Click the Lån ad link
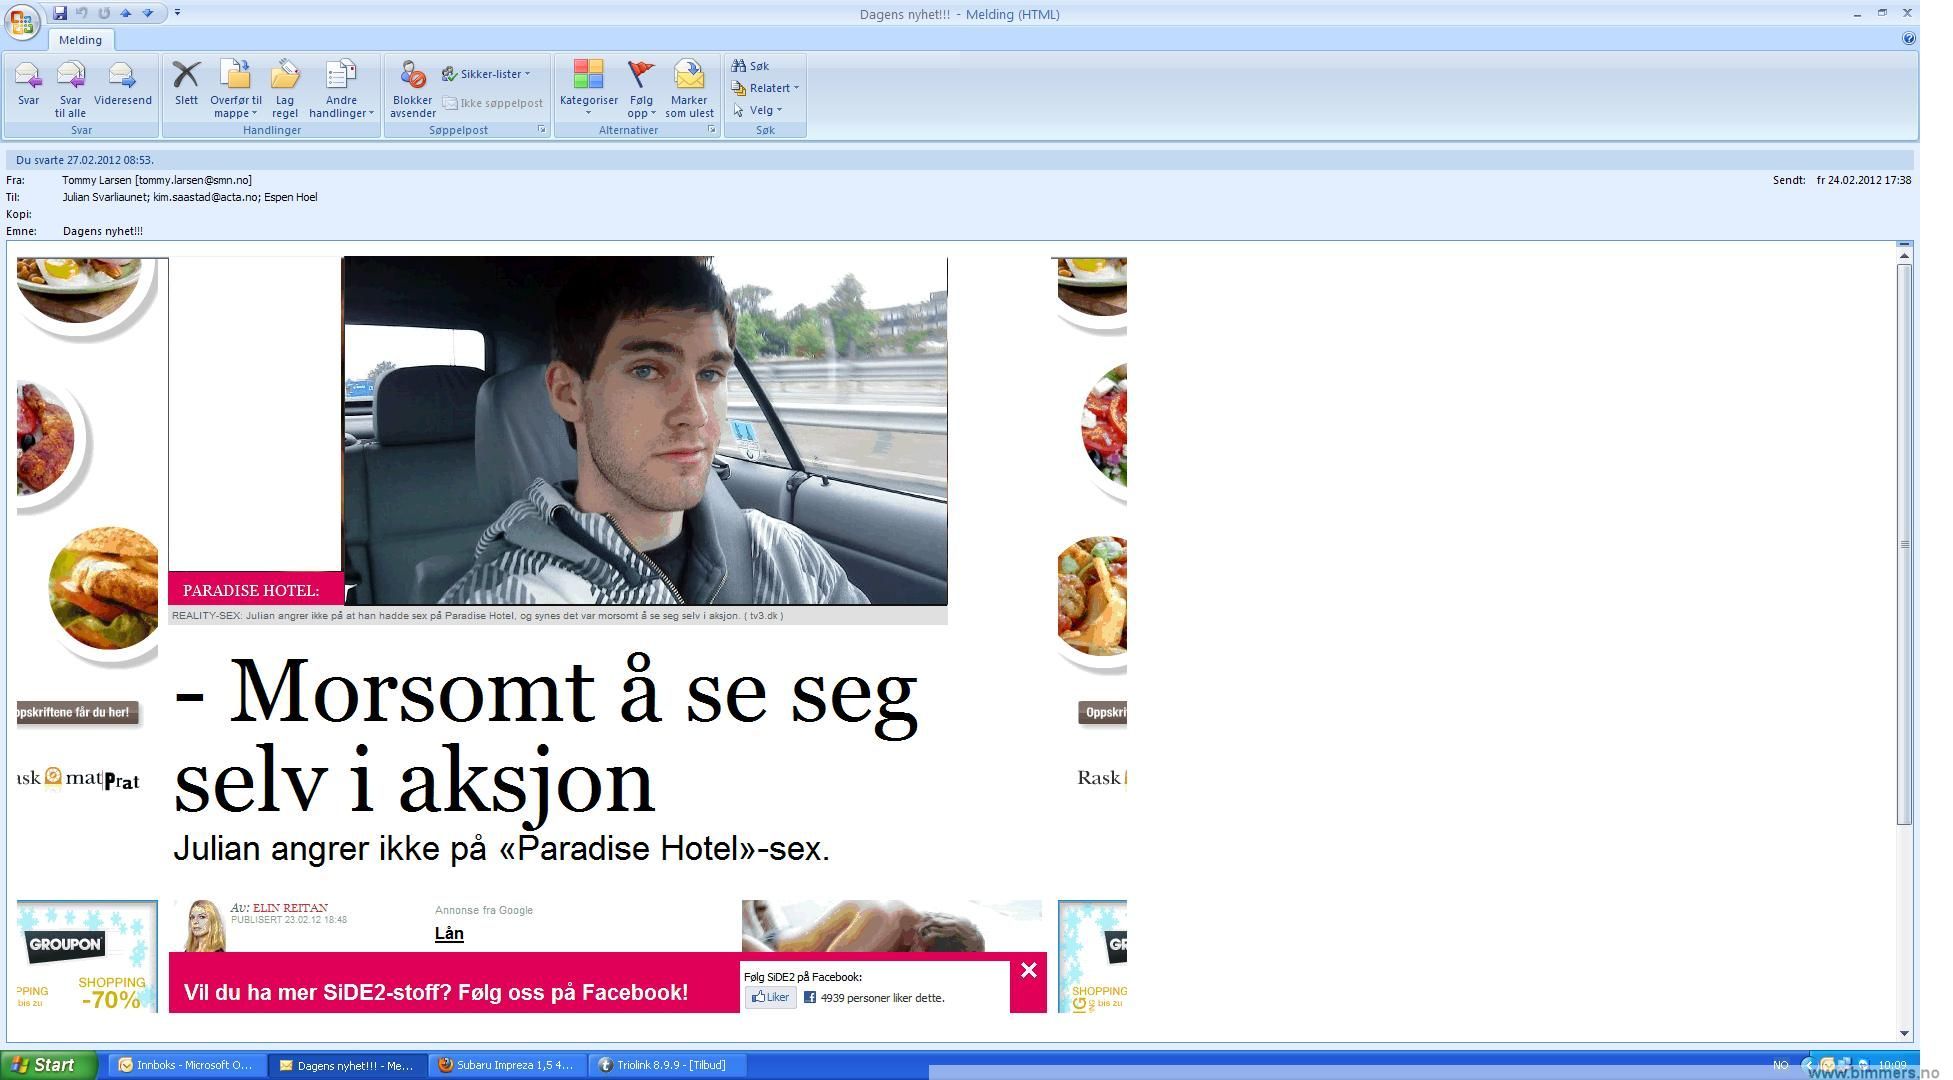Viewport: 1953px width, 1080px height. point(449,933)
